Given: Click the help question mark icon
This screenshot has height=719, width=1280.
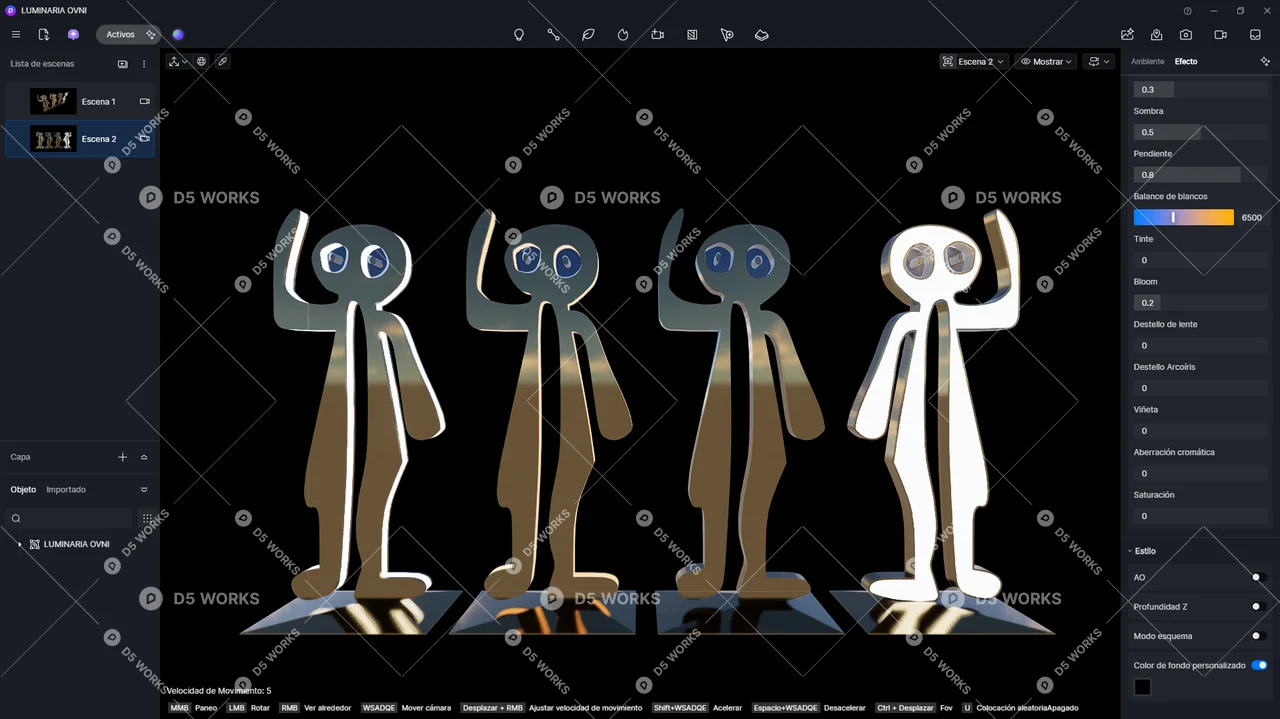Looking at the screenshot, I should click(1187, 11).
